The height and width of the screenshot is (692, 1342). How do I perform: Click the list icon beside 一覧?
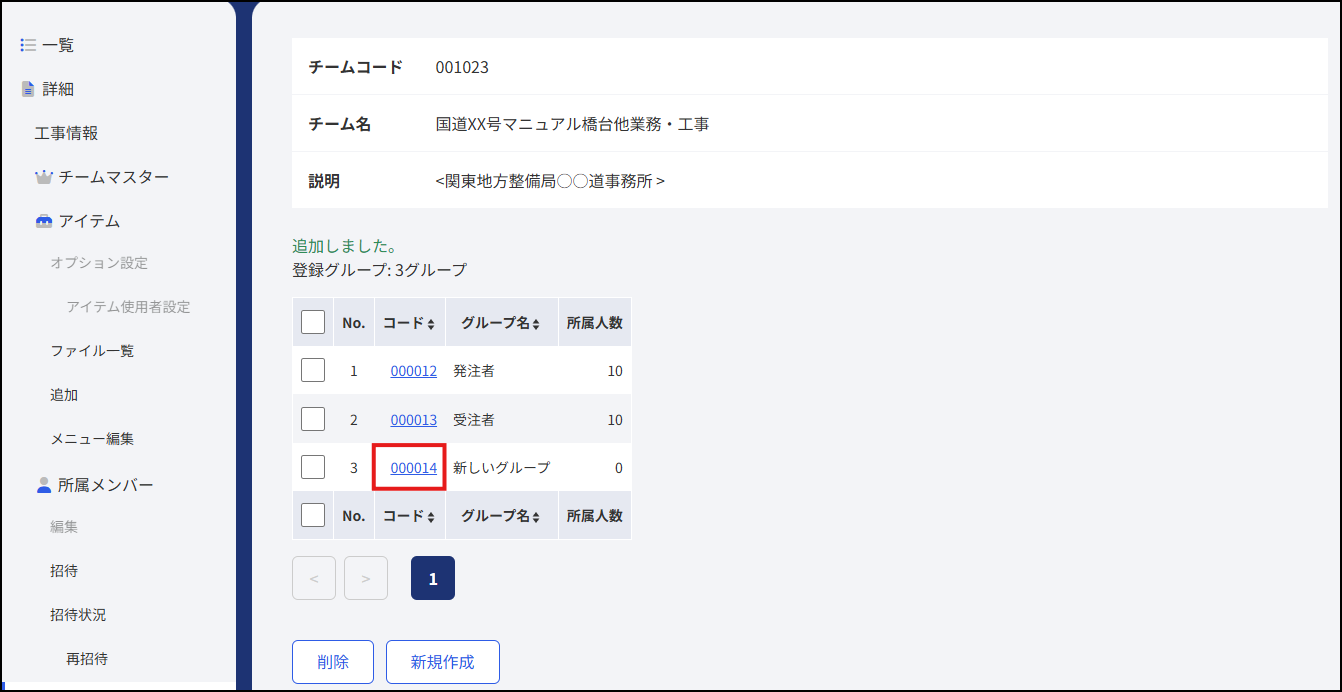click(28, 45)
